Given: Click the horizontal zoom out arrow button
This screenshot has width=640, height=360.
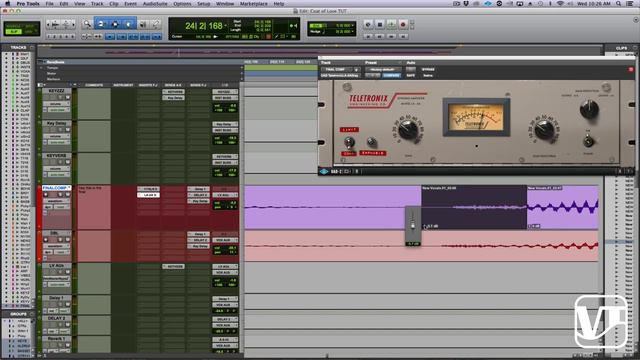Looking at the screenshot, I should pos(49,24).
